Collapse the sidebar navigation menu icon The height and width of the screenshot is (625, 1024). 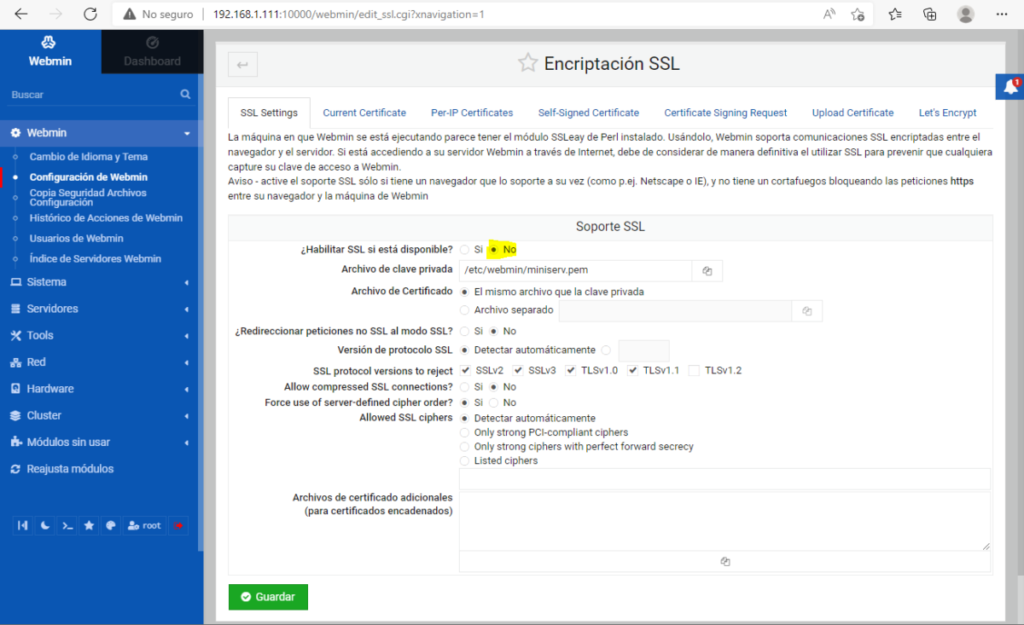(x=22, y=525)
